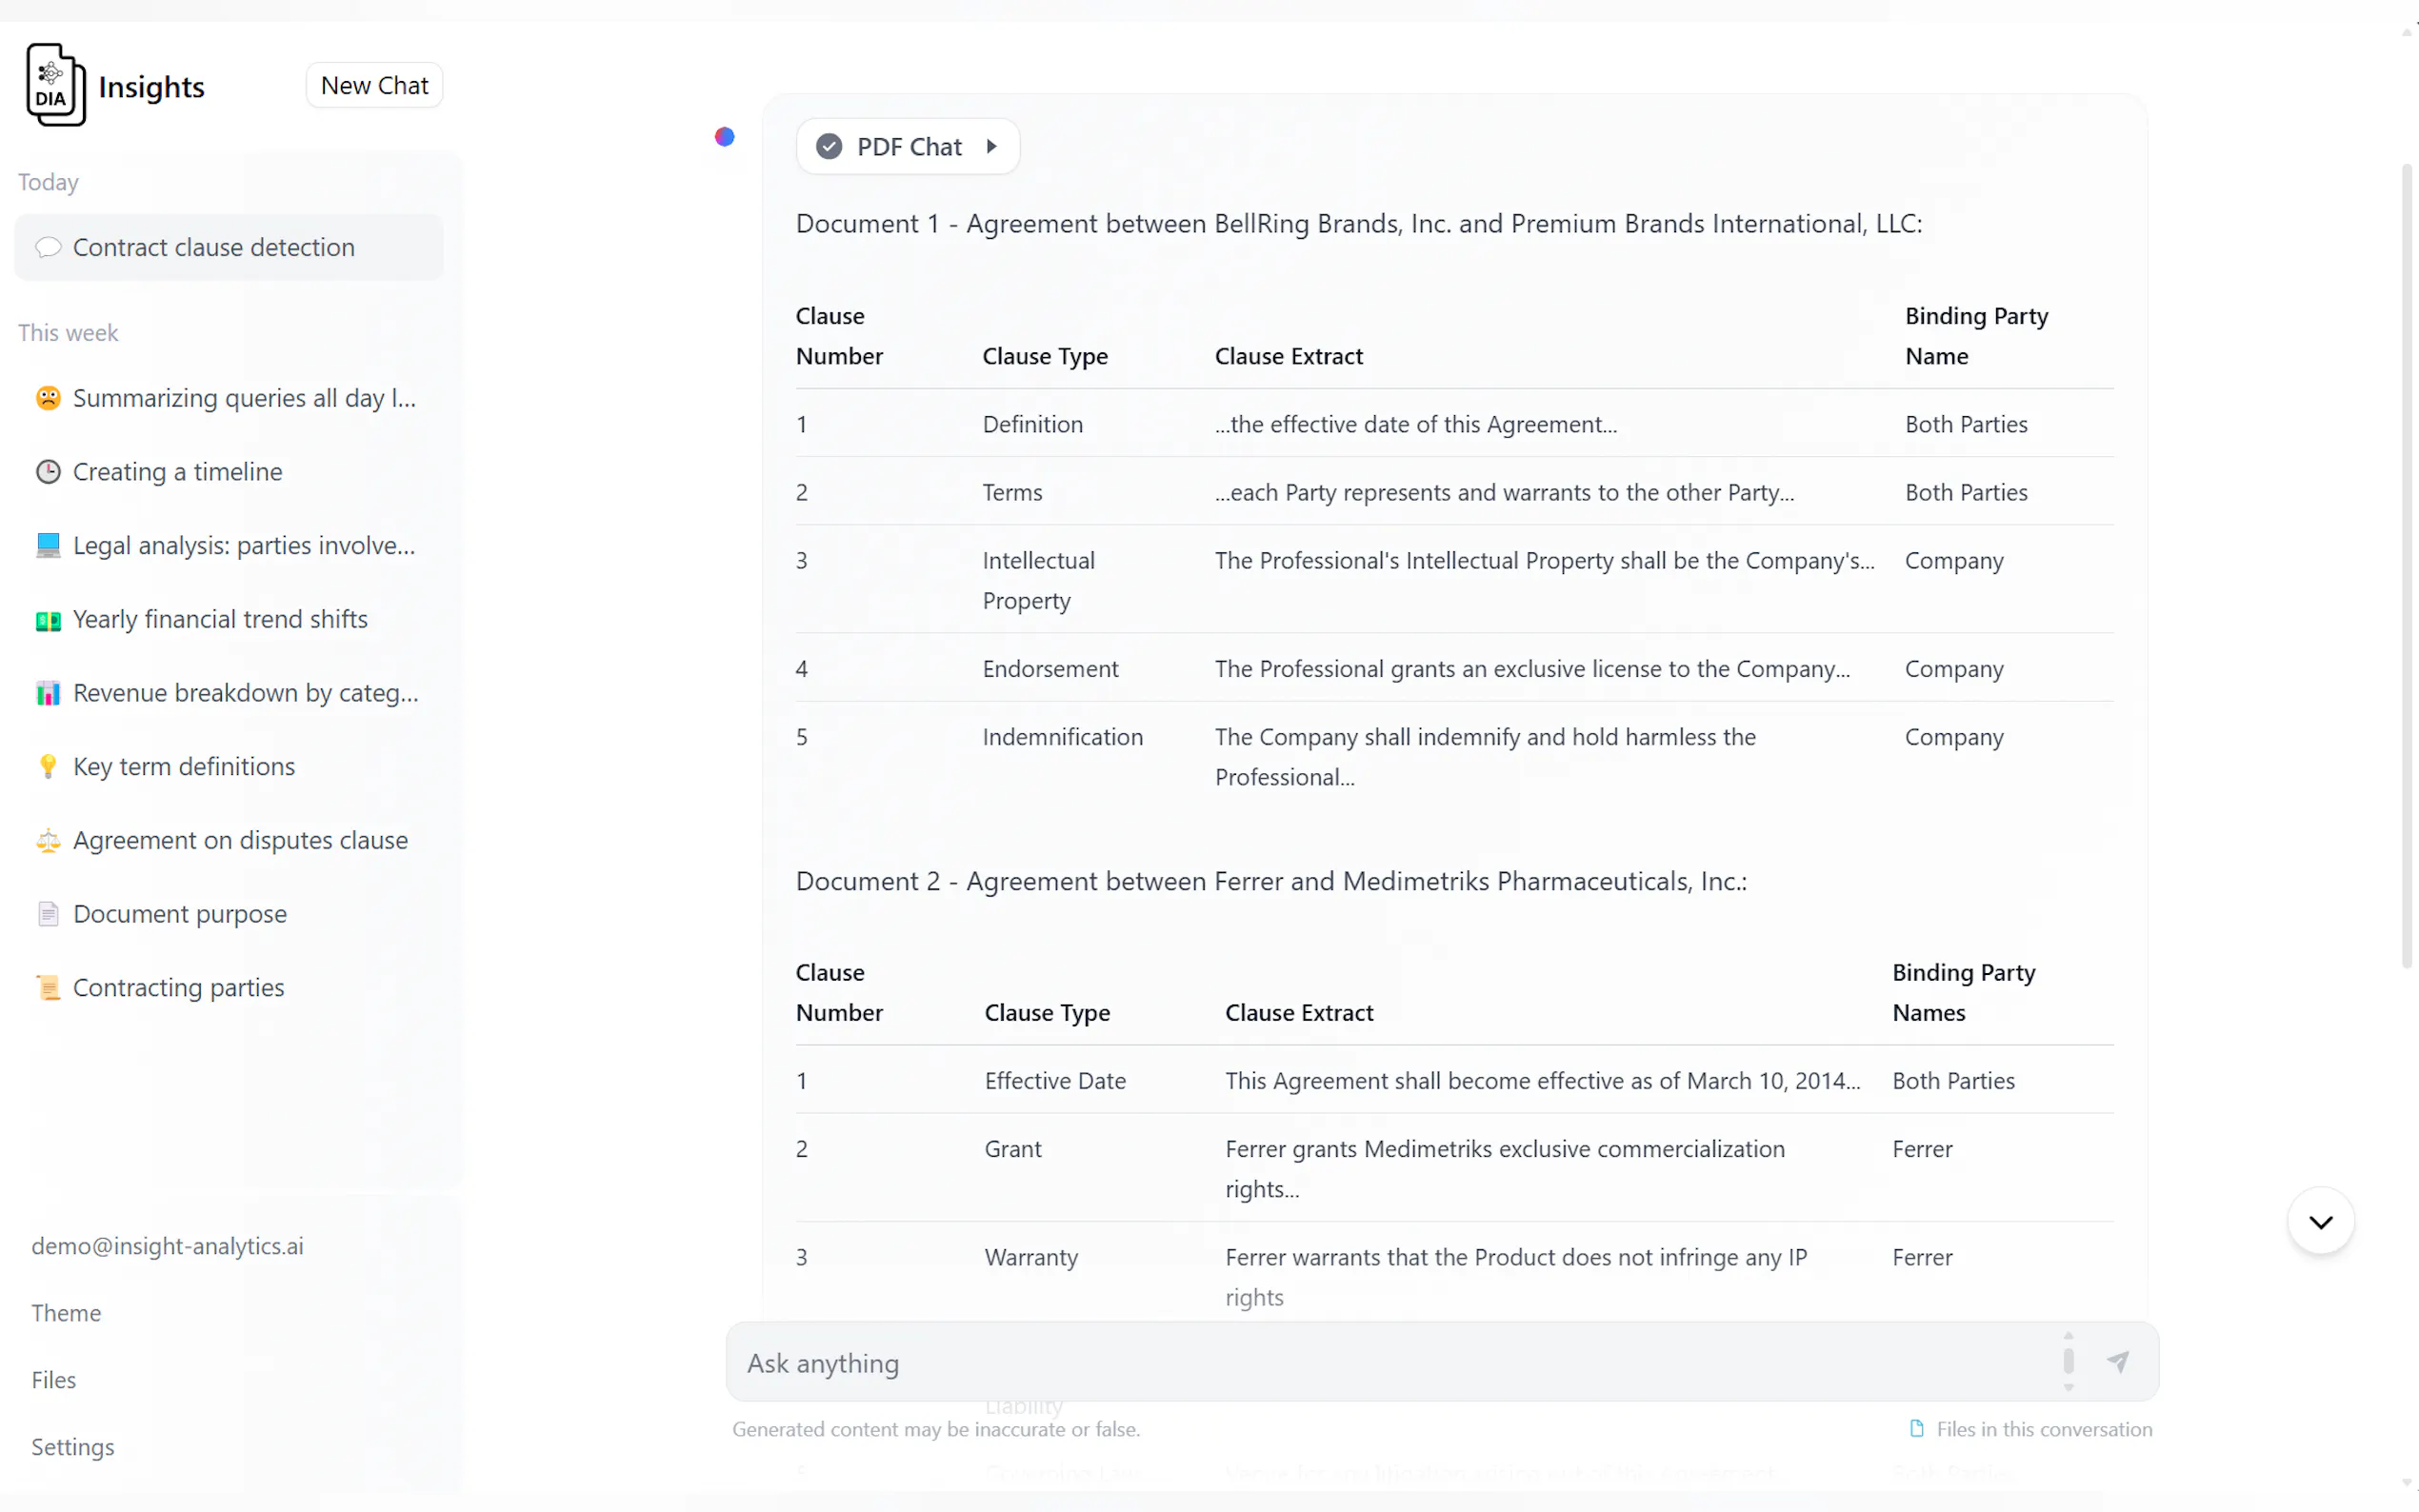Viewport: 2419px width, 1512px height.
Task: Click the laptop icon beside Legal analysis
Action: pos(48,545)
